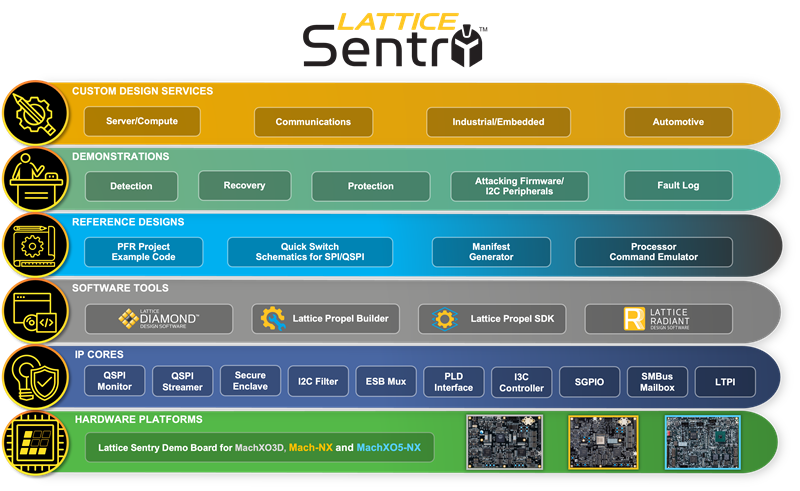
Task: Choose the Automotive design service
Action: (678, 122)
